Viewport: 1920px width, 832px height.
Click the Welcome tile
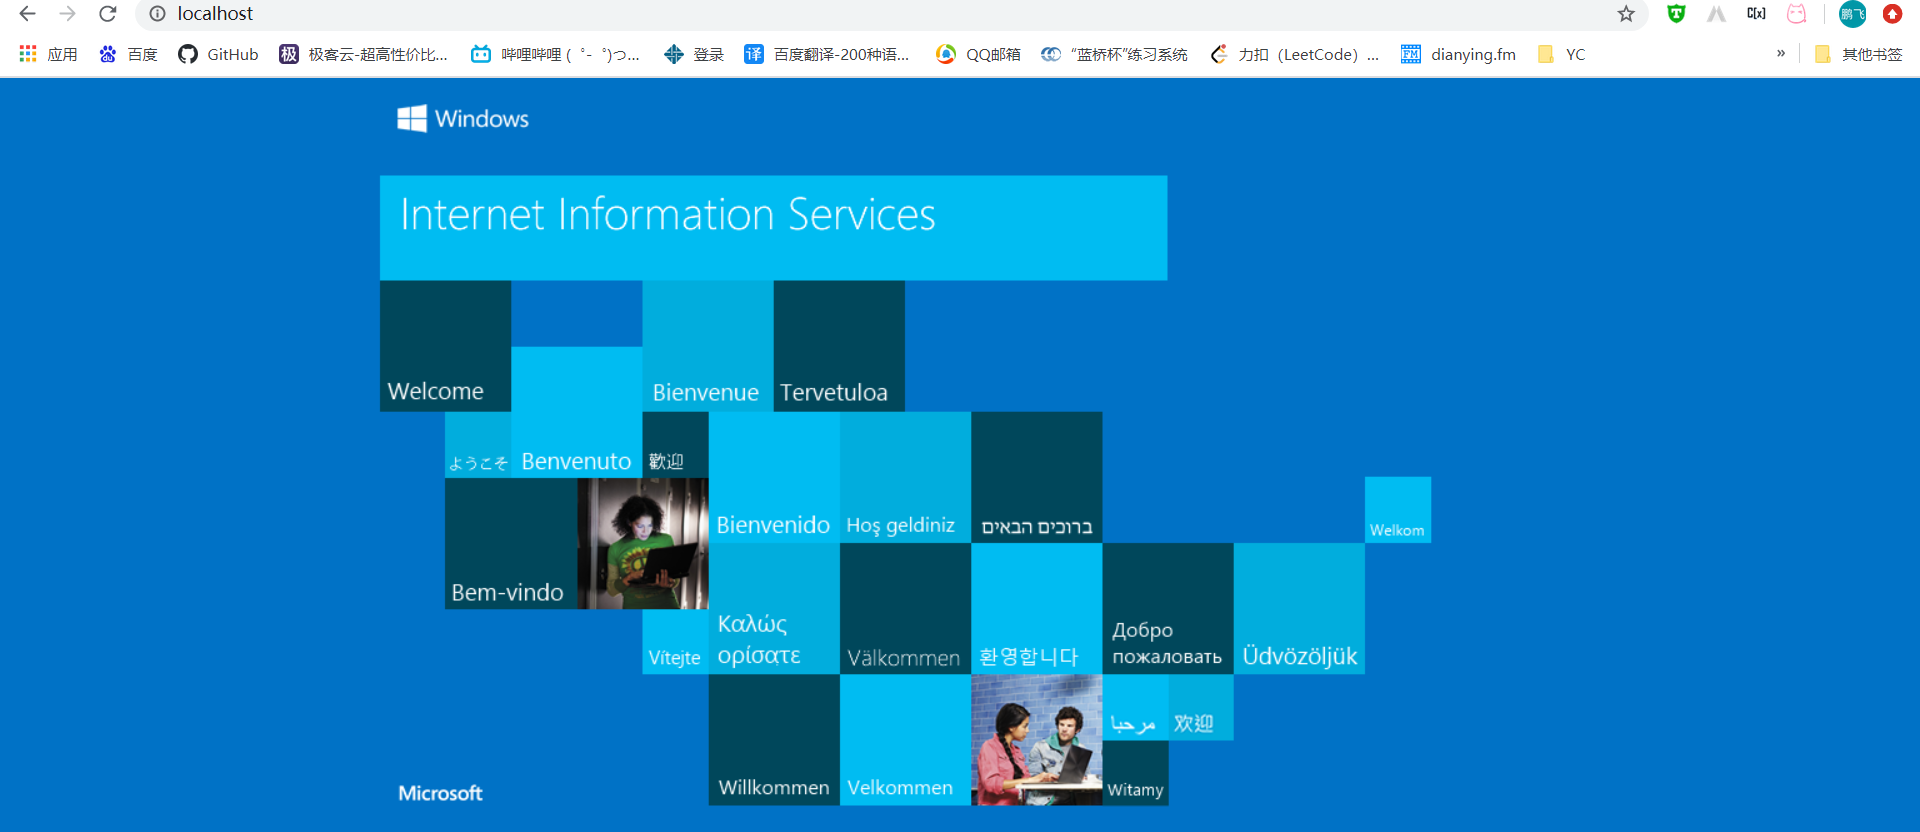pyautogui.click(x=445, y=346)
